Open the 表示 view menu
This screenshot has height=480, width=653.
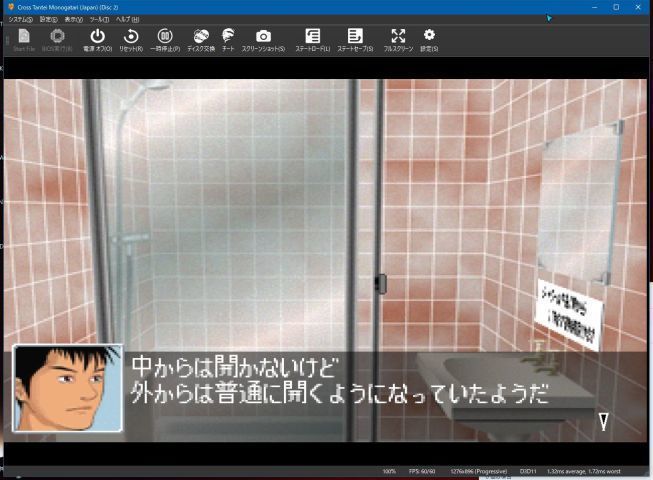pos(73,20)
